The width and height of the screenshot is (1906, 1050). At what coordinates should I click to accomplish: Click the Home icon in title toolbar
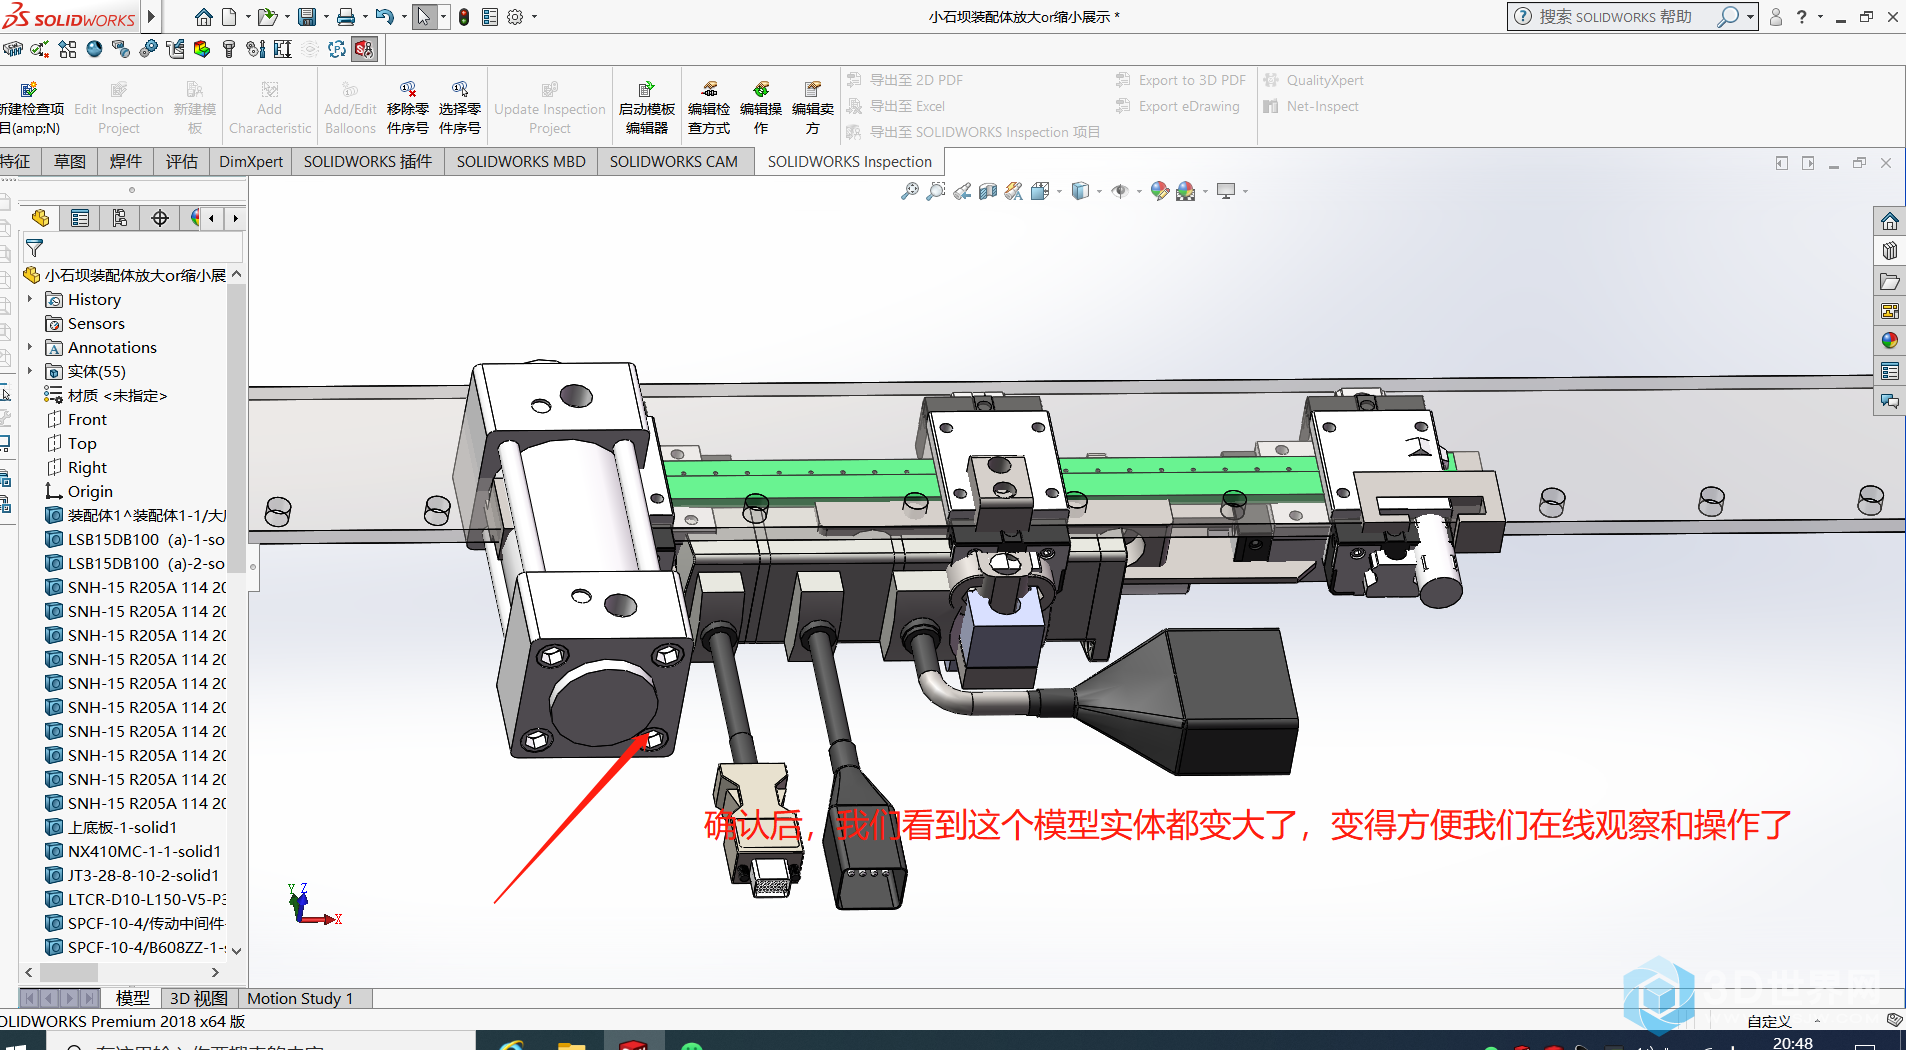(x=203, y=17)
